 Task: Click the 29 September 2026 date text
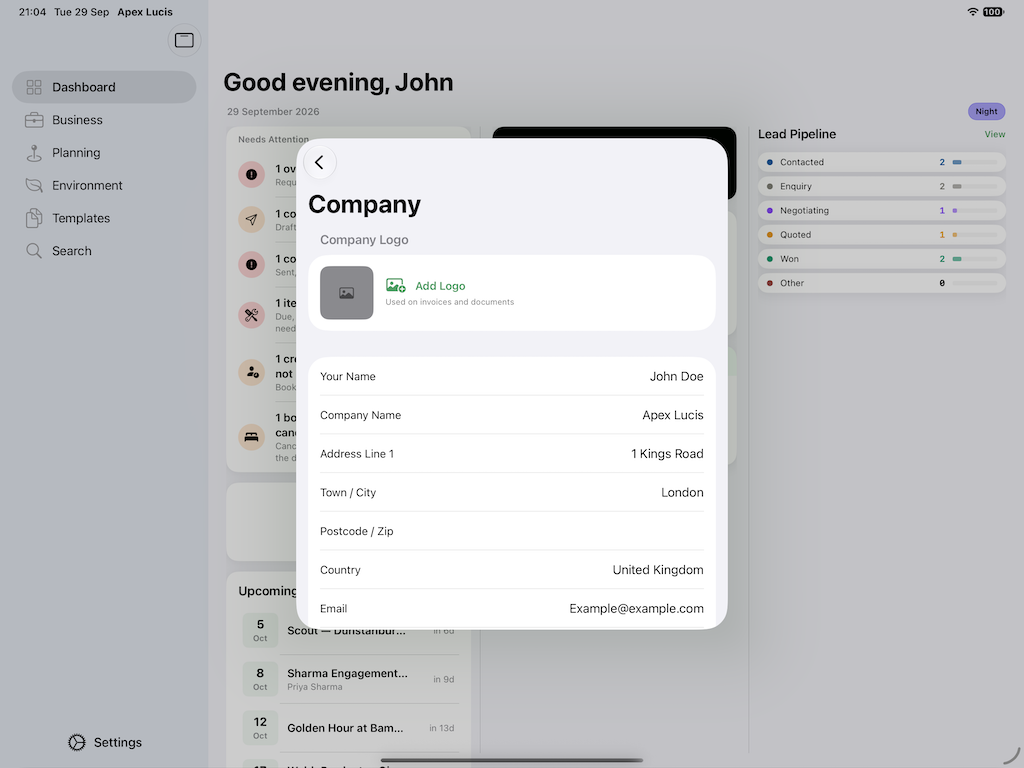pos(273,112)
